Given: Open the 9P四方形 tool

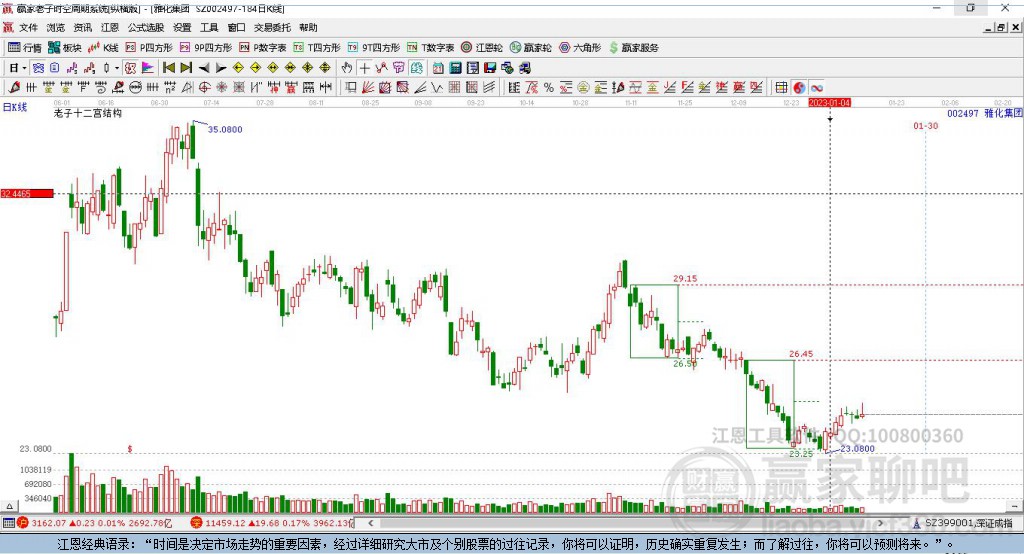Looking at the screenshot, I should 206,48.
